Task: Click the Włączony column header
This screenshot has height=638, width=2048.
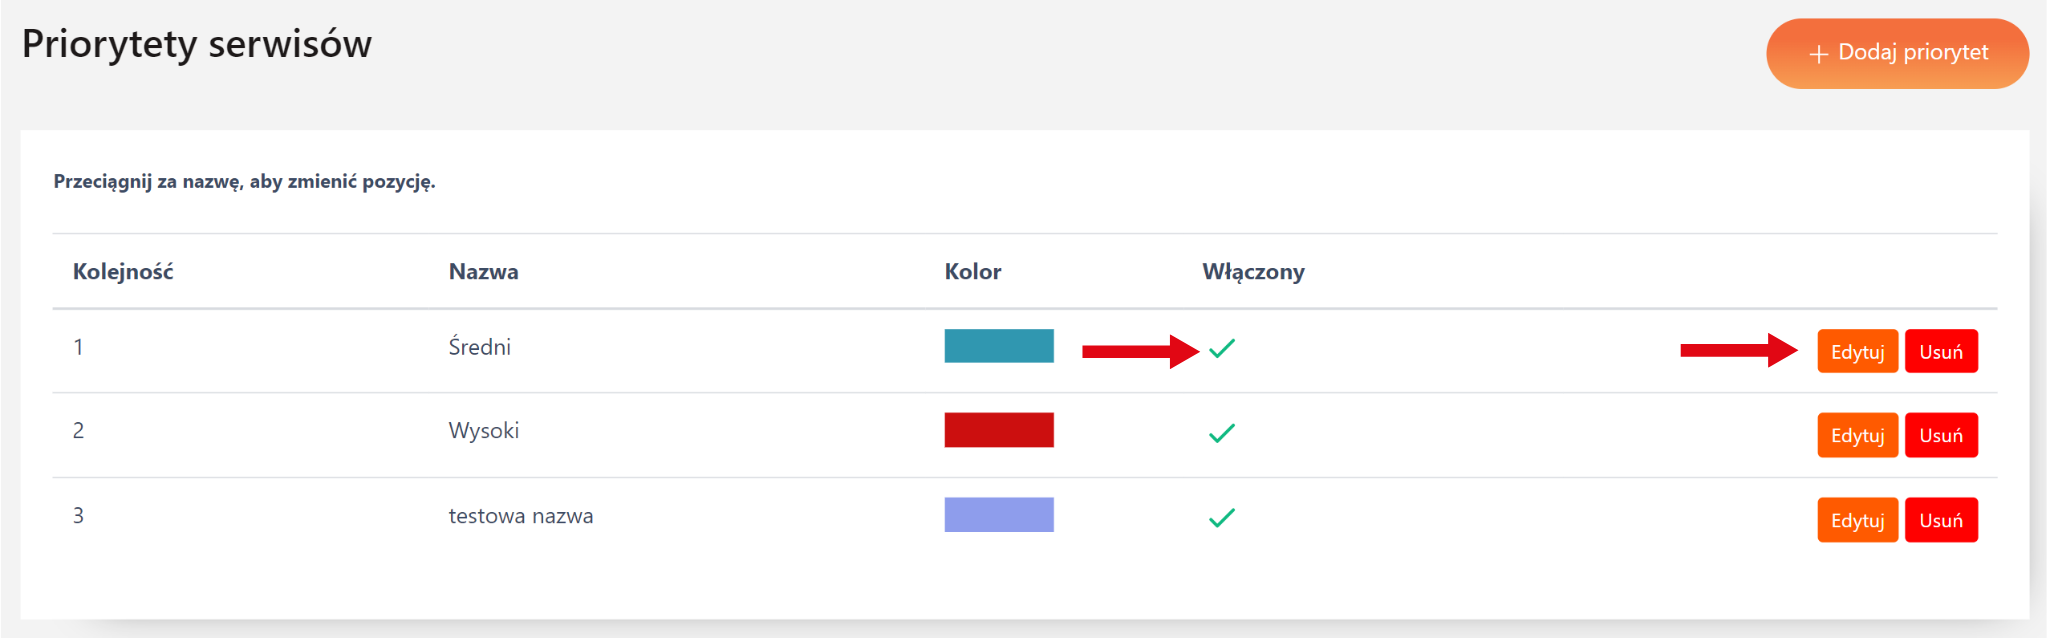Action: 1253,272
